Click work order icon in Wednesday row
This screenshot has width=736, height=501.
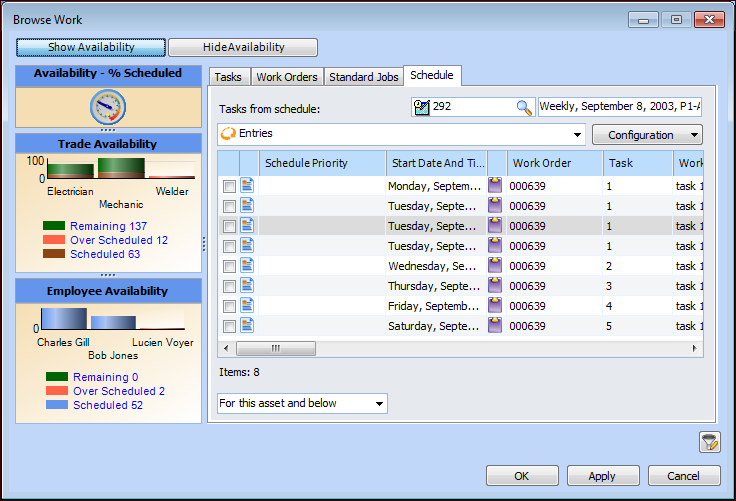[x=496, y=265]
